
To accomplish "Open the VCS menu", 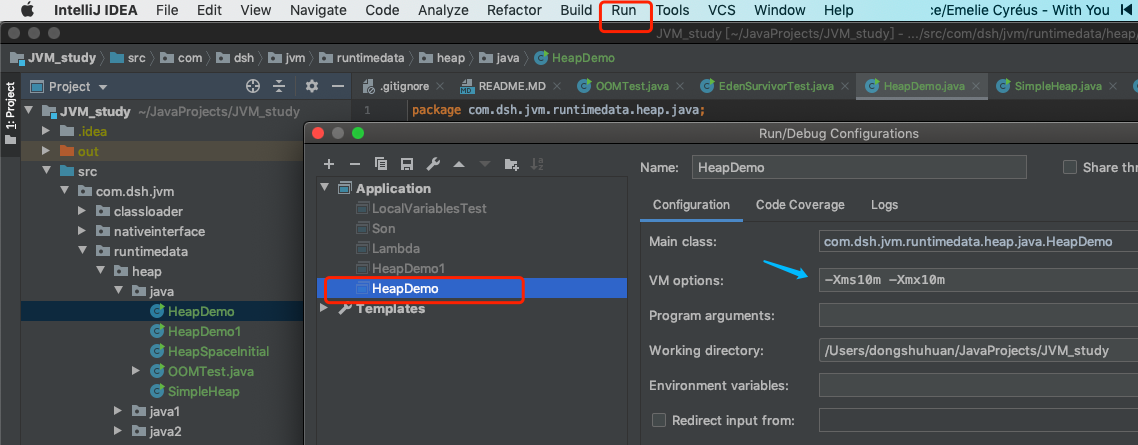I will click(721, 10).
